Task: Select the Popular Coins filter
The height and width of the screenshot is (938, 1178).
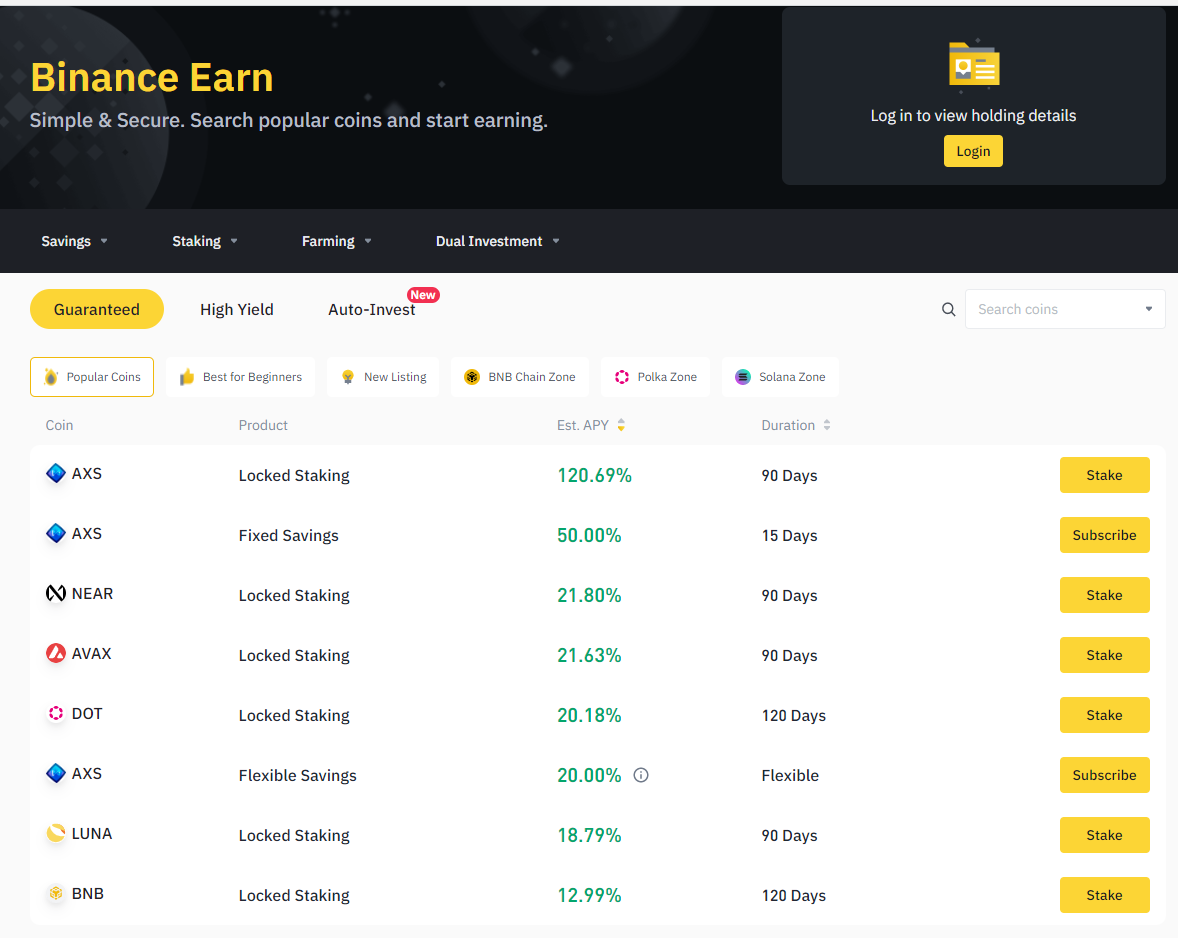Action: 92,377
